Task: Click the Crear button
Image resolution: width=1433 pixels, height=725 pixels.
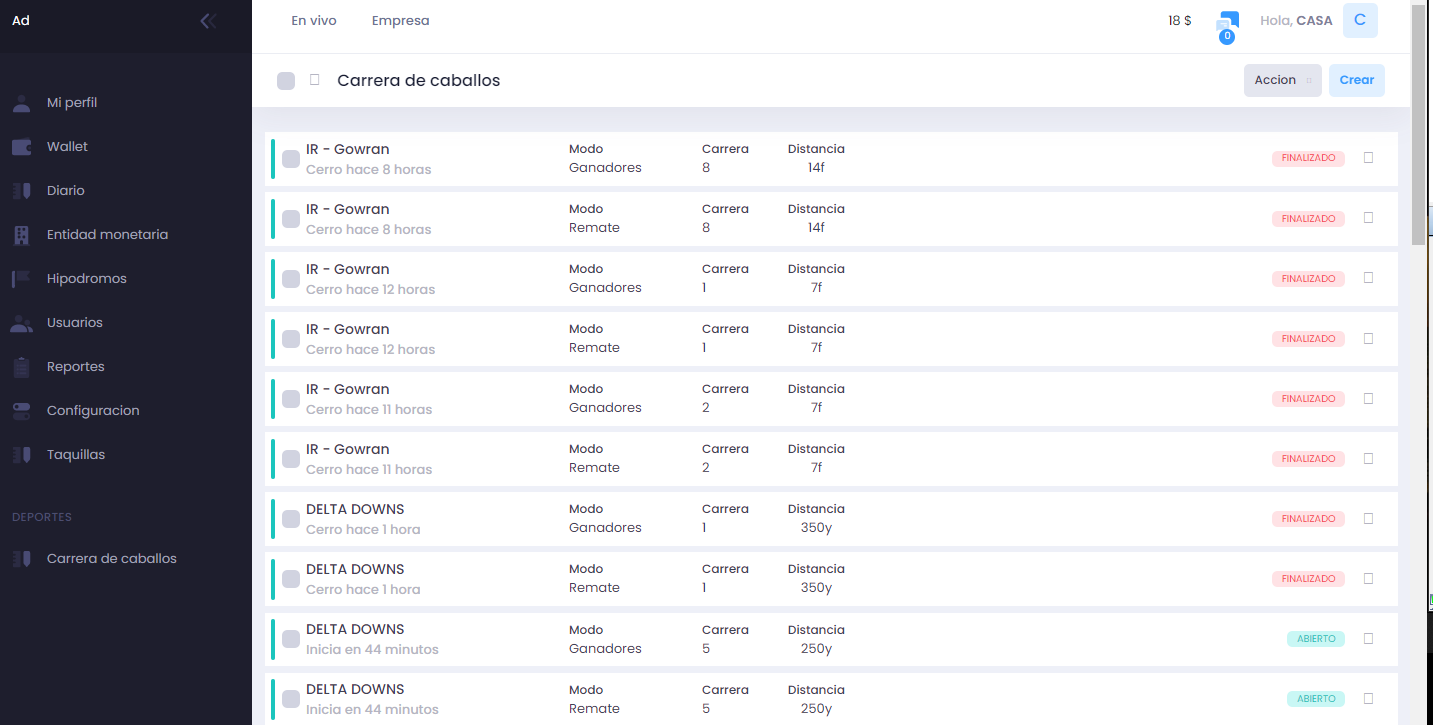Action: [x=1356, y=80]
